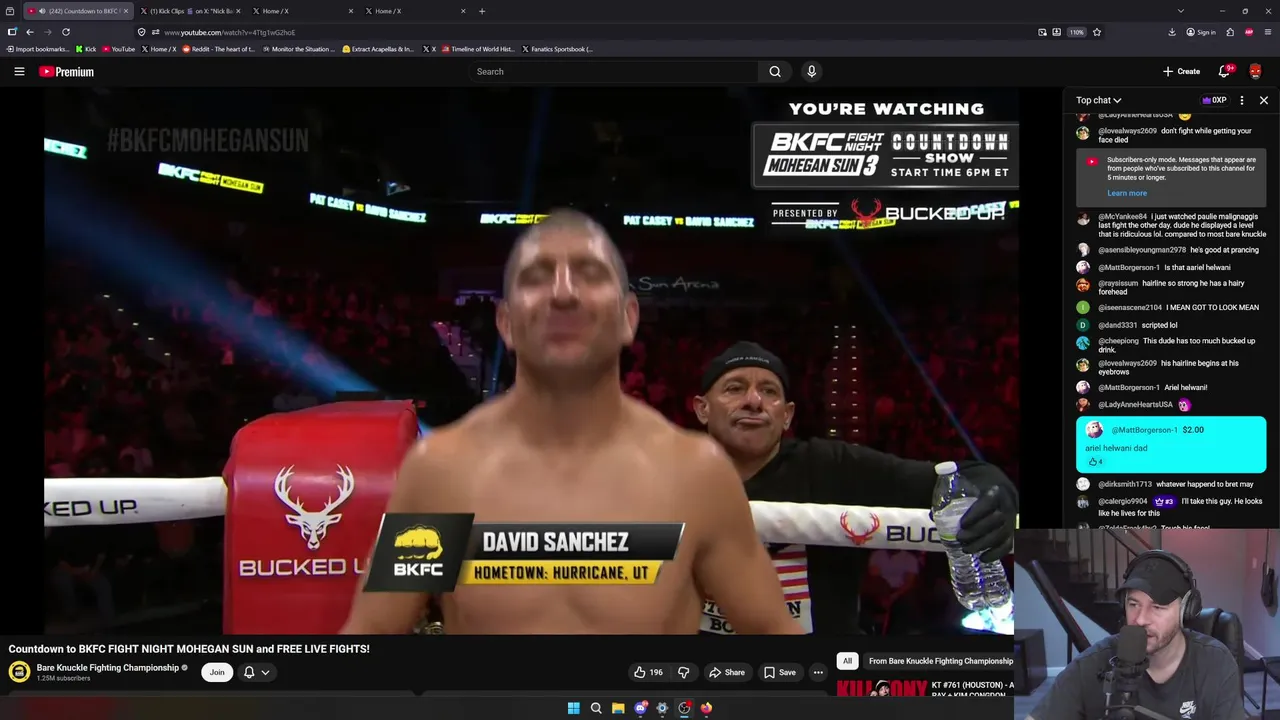Open the Windows Start button

click(x=574, y=708)
